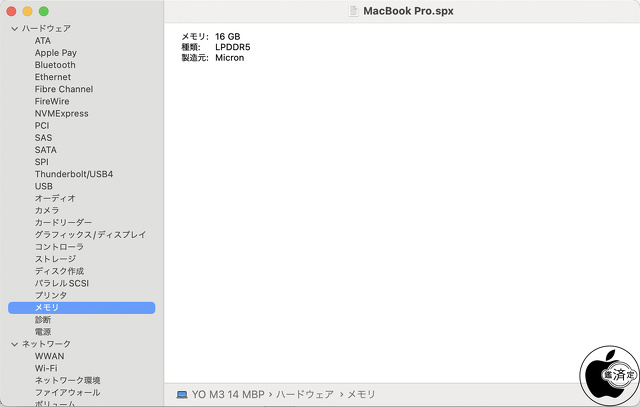This screenshot has height=407, width=640.
Task: Click the laptop icon in path bar
Action: (182, 395)
